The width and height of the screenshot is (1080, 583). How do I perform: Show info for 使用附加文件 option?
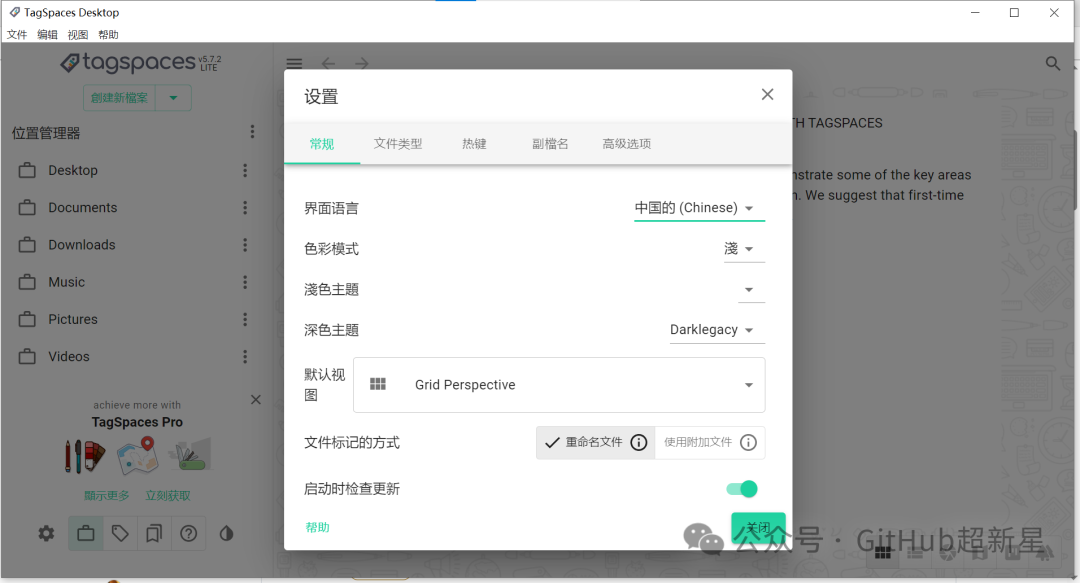pyautogui.click(x=748, y=442)
